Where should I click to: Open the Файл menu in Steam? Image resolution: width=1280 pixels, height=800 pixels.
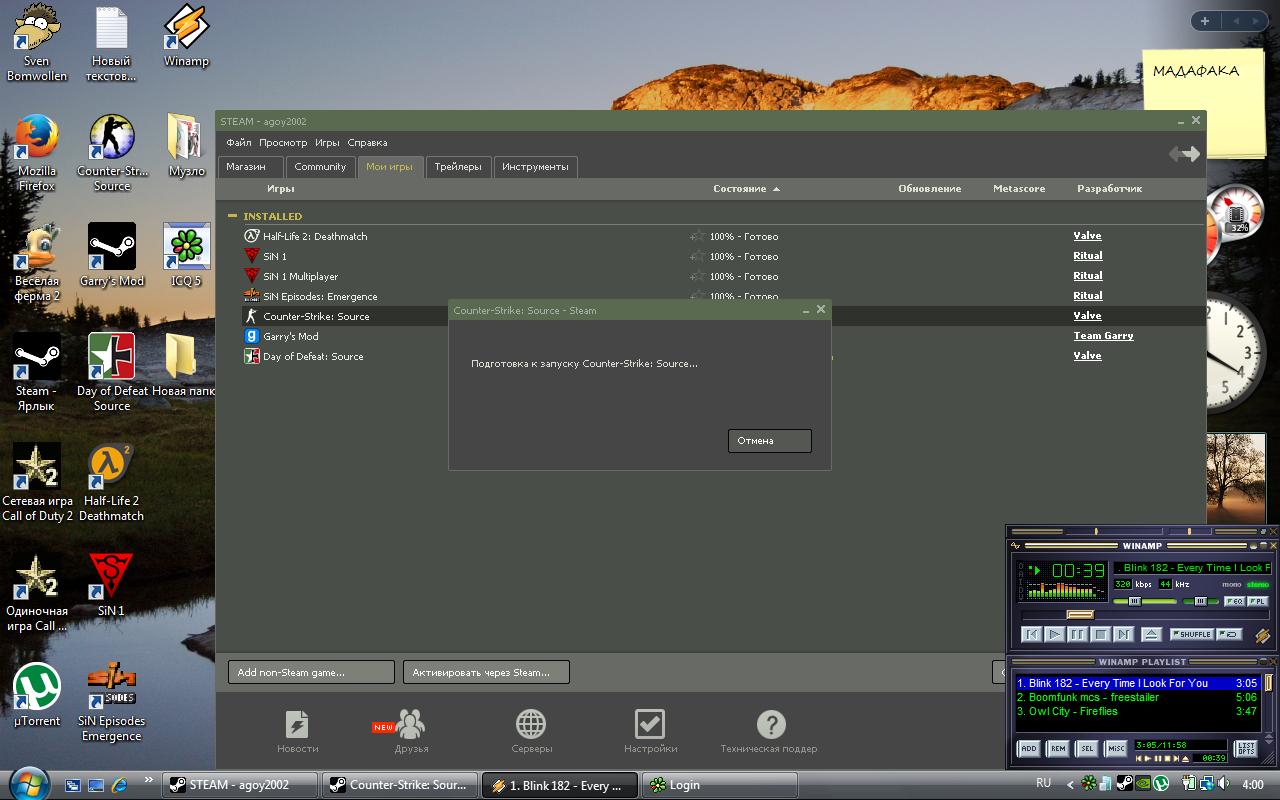tap(239, 142)
